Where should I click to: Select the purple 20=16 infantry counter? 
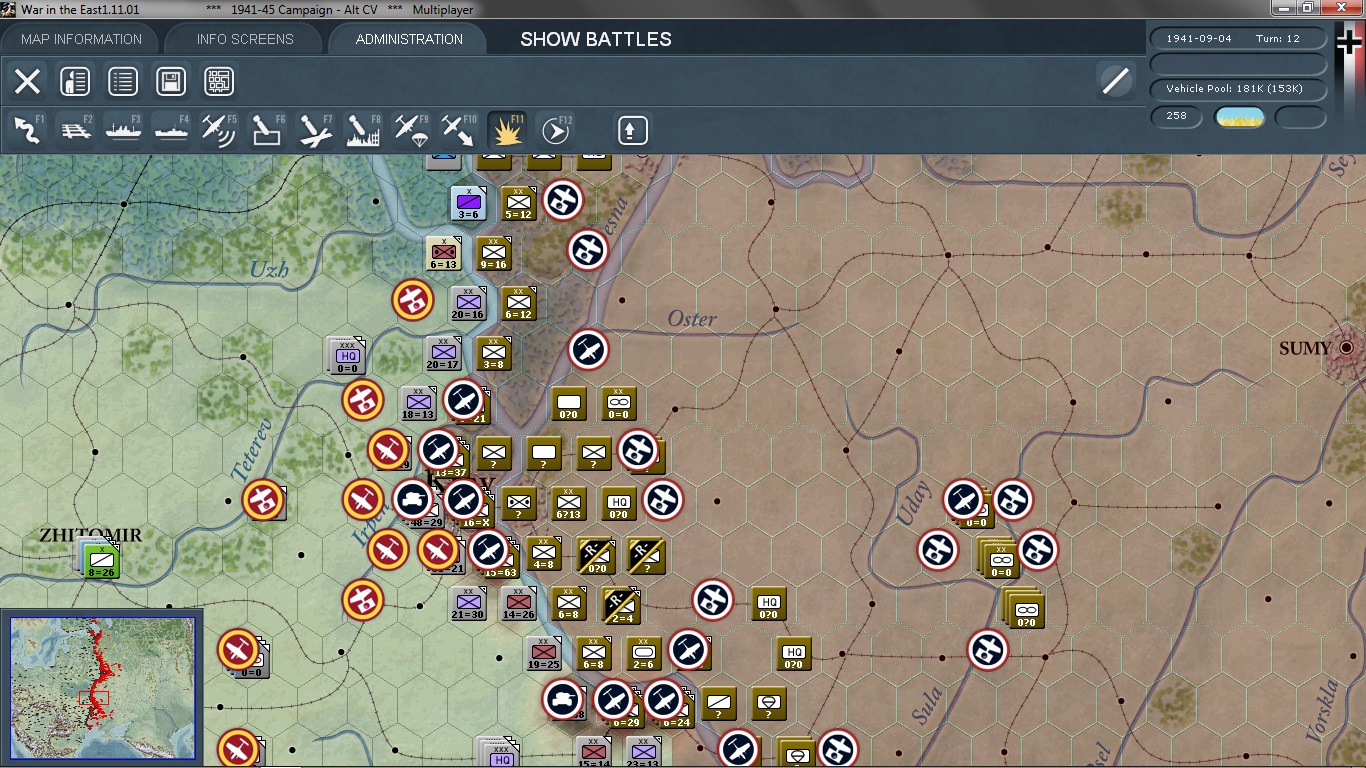(x=468, y=303)
